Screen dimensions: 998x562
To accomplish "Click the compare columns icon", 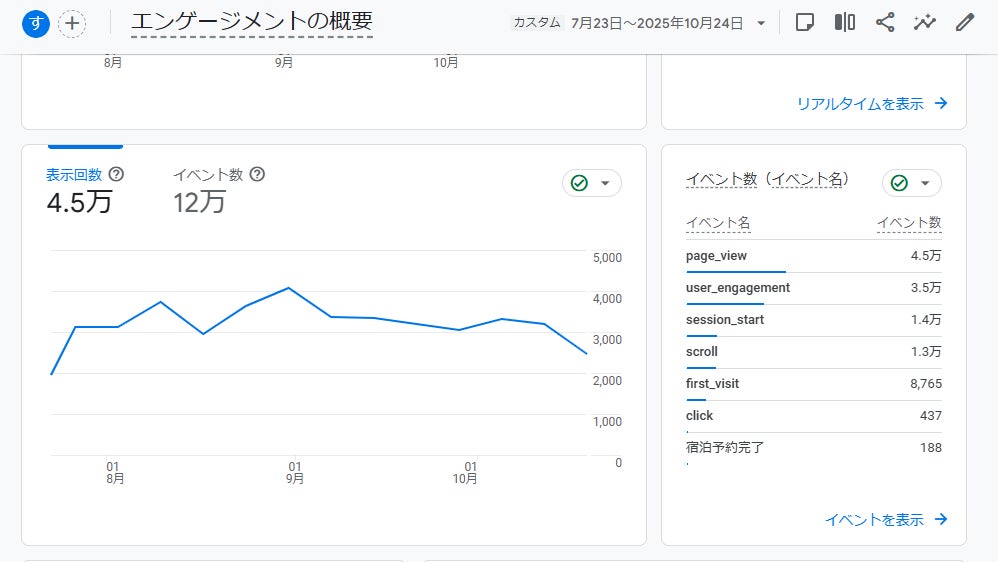I will [845, 22].
